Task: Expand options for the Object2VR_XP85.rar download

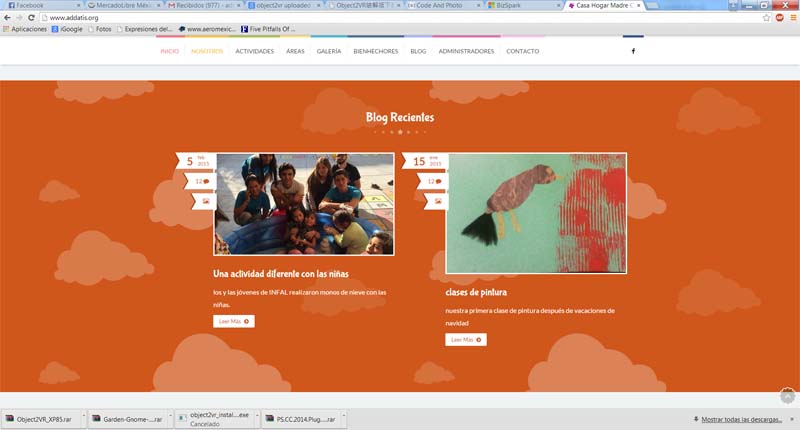Action: tap(81, 419)
